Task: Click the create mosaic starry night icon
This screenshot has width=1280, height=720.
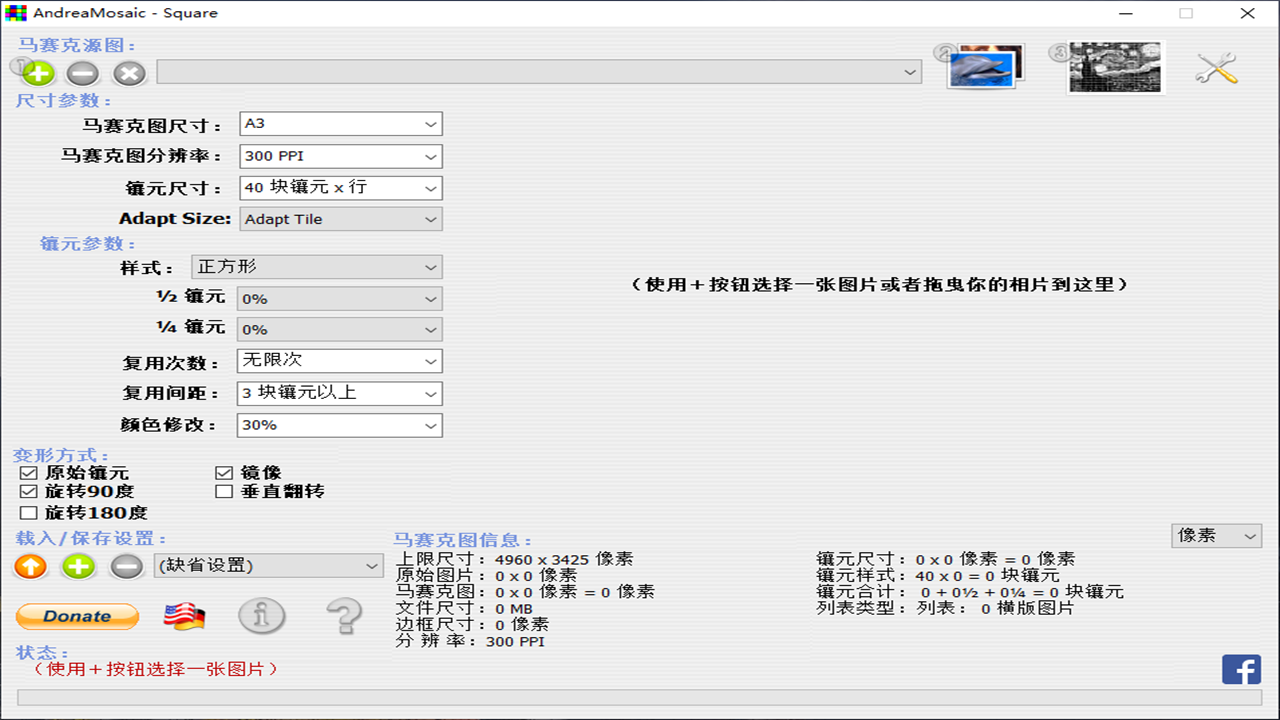Action: (x=1115, y=67)
